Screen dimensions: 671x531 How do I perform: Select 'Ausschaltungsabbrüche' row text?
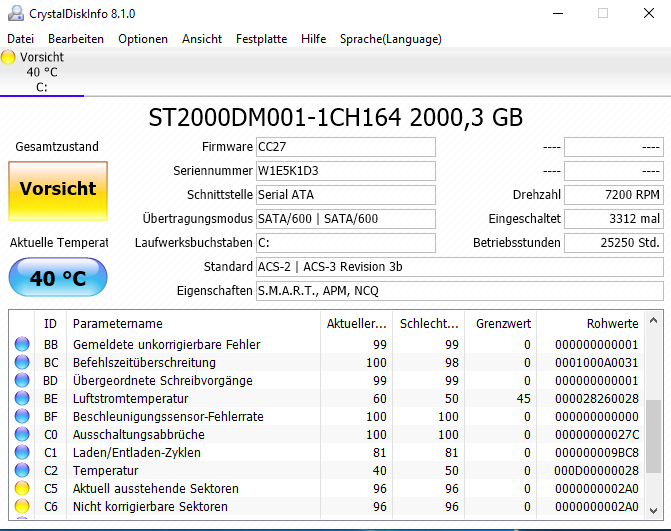[x=139, y=434]
